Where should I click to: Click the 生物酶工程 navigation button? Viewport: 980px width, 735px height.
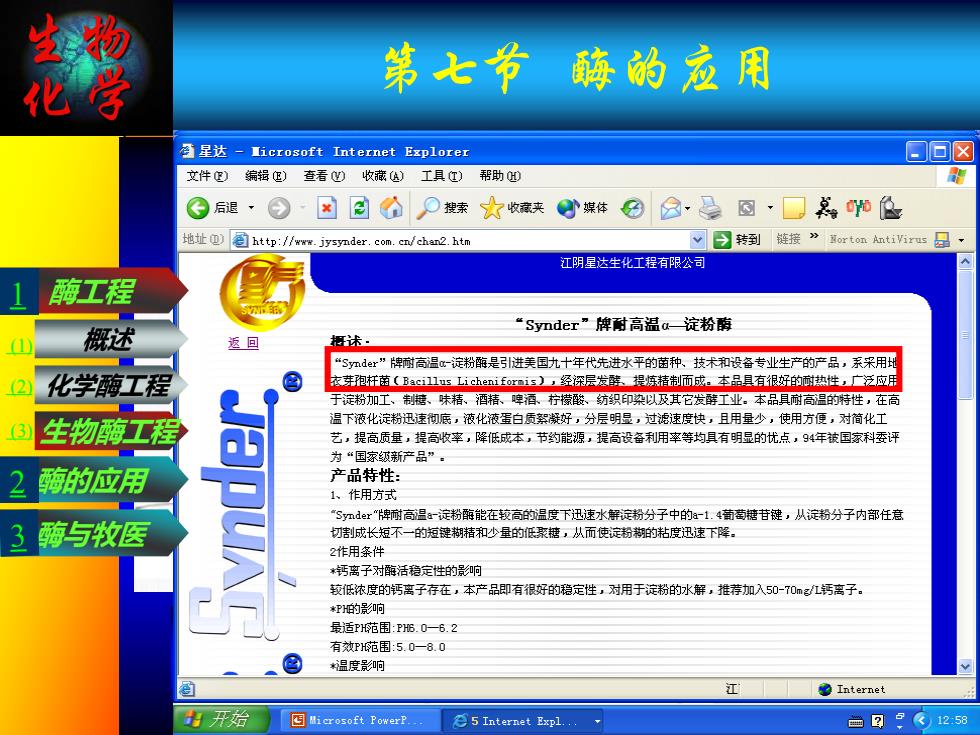click(111, 431)
